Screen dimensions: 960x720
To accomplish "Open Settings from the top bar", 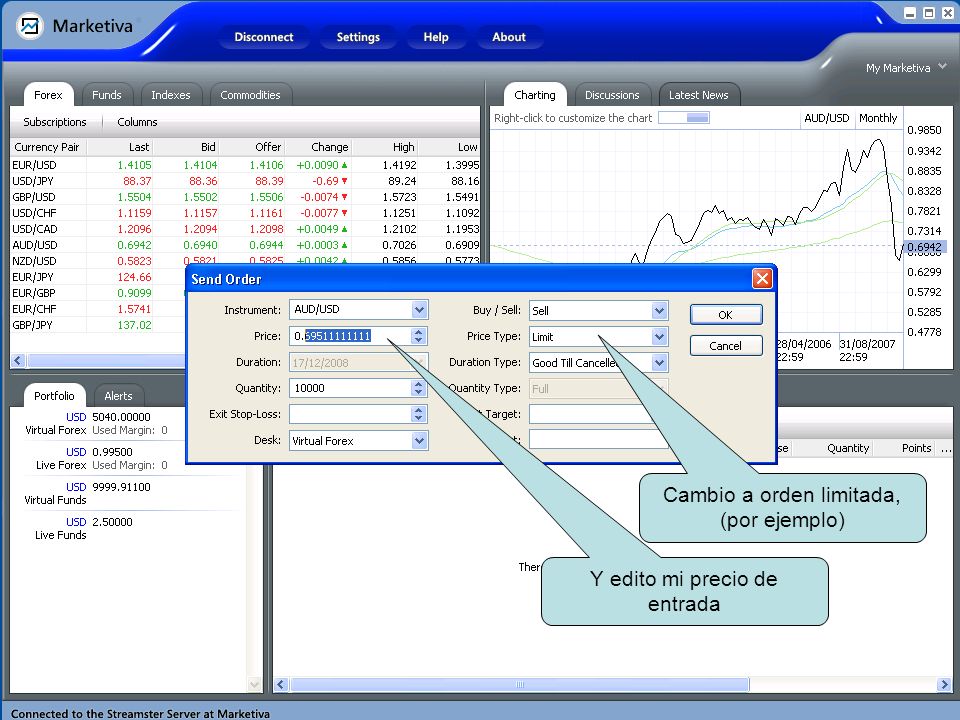I will pyautogui.click(x=358, y=37).
